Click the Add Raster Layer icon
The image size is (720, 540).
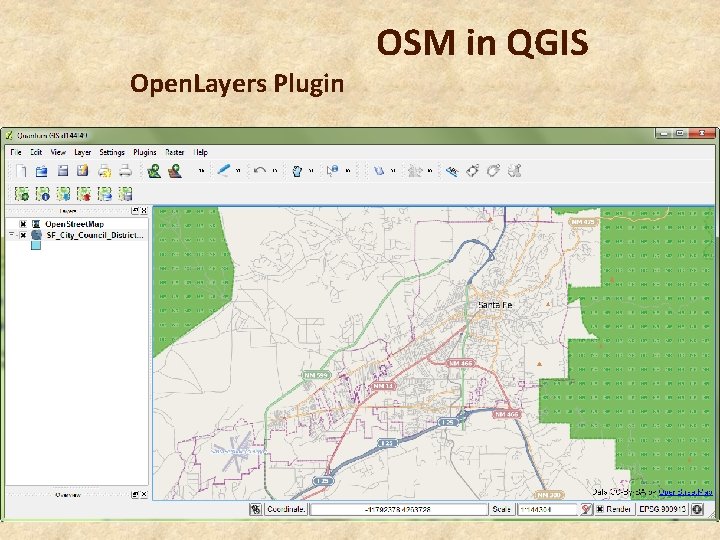174,171
